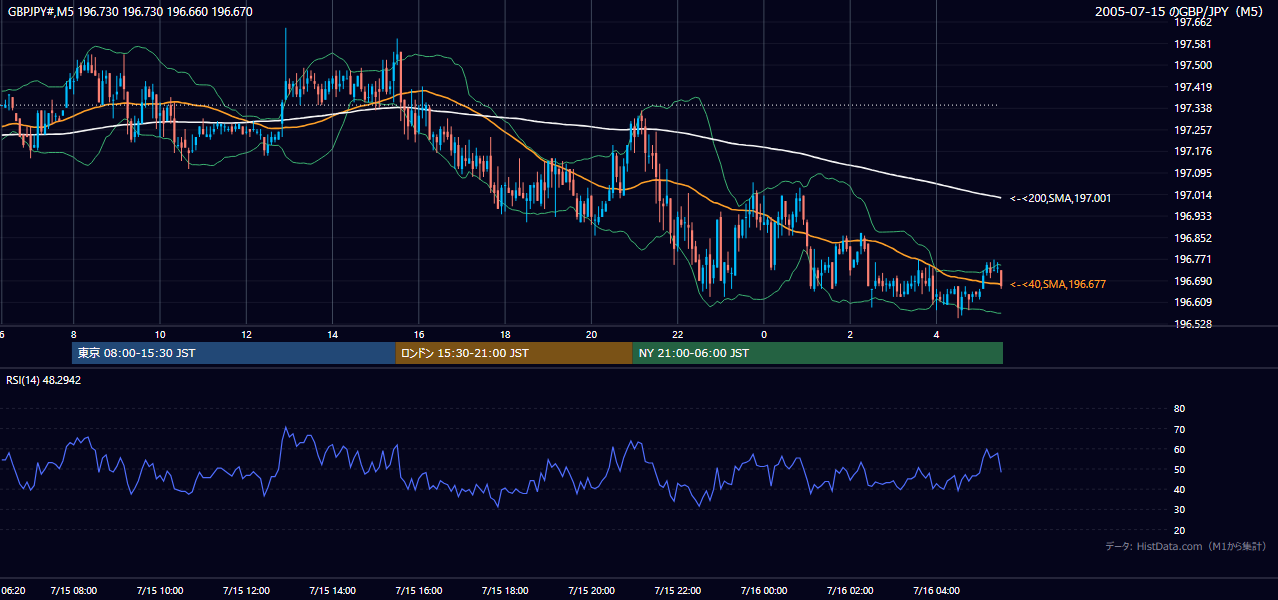Click price level 197.257 on the scale
The image size is (1278, 600).
pyautogui.click(x=1192, y=130)
